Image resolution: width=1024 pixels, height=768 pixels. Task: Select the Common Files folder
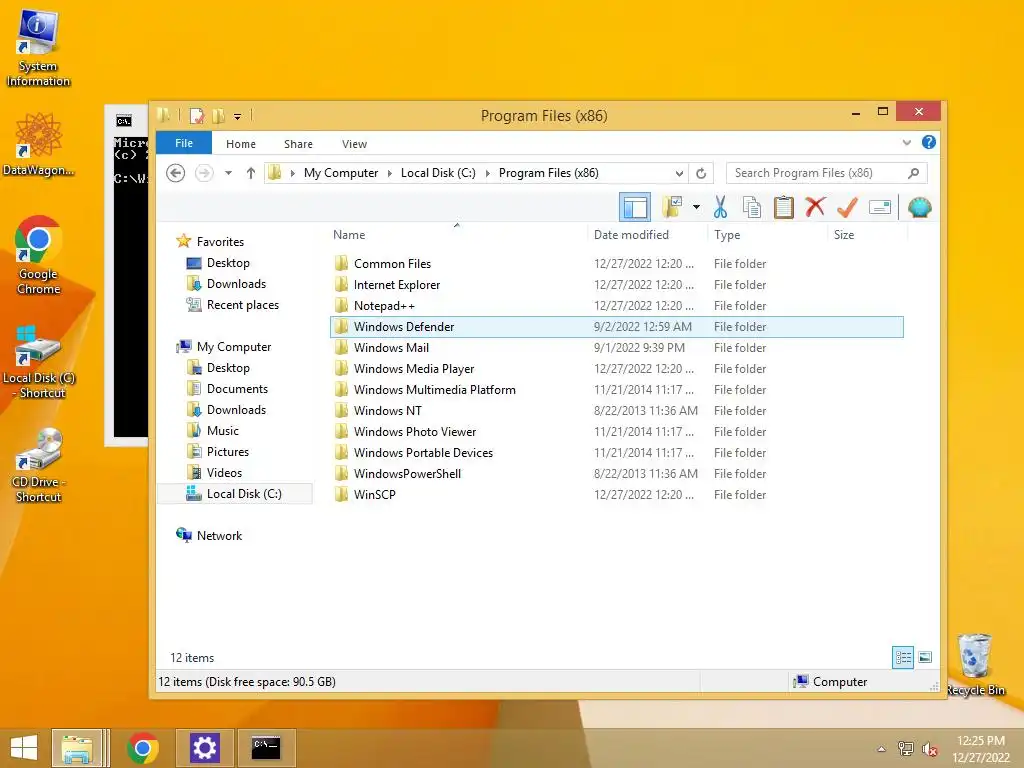(617, 264)
